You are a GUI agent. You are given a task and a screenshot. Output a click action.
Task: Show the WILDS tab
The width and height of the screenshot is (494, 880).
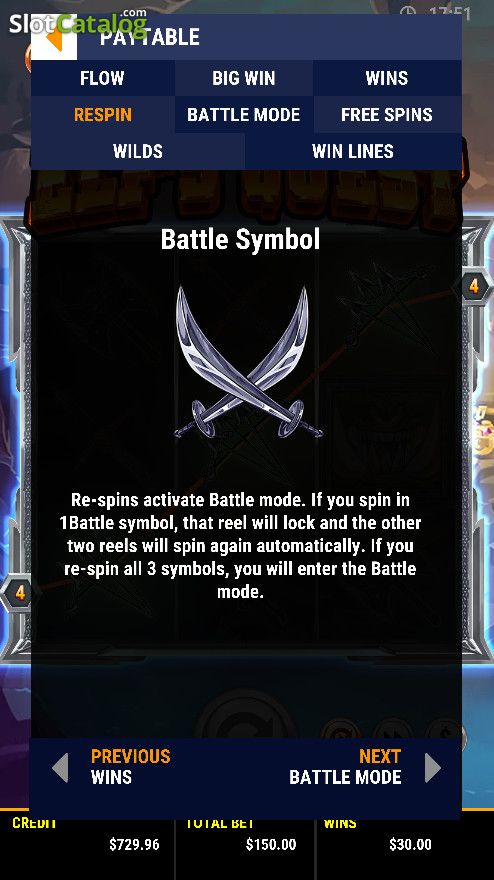pos(138,151)
